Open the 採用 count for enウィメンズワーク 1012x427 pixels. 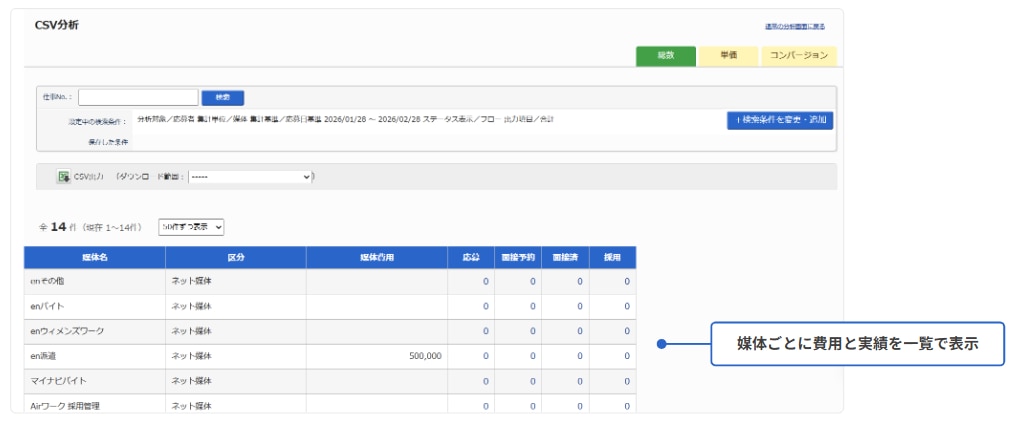pos(627,332)
